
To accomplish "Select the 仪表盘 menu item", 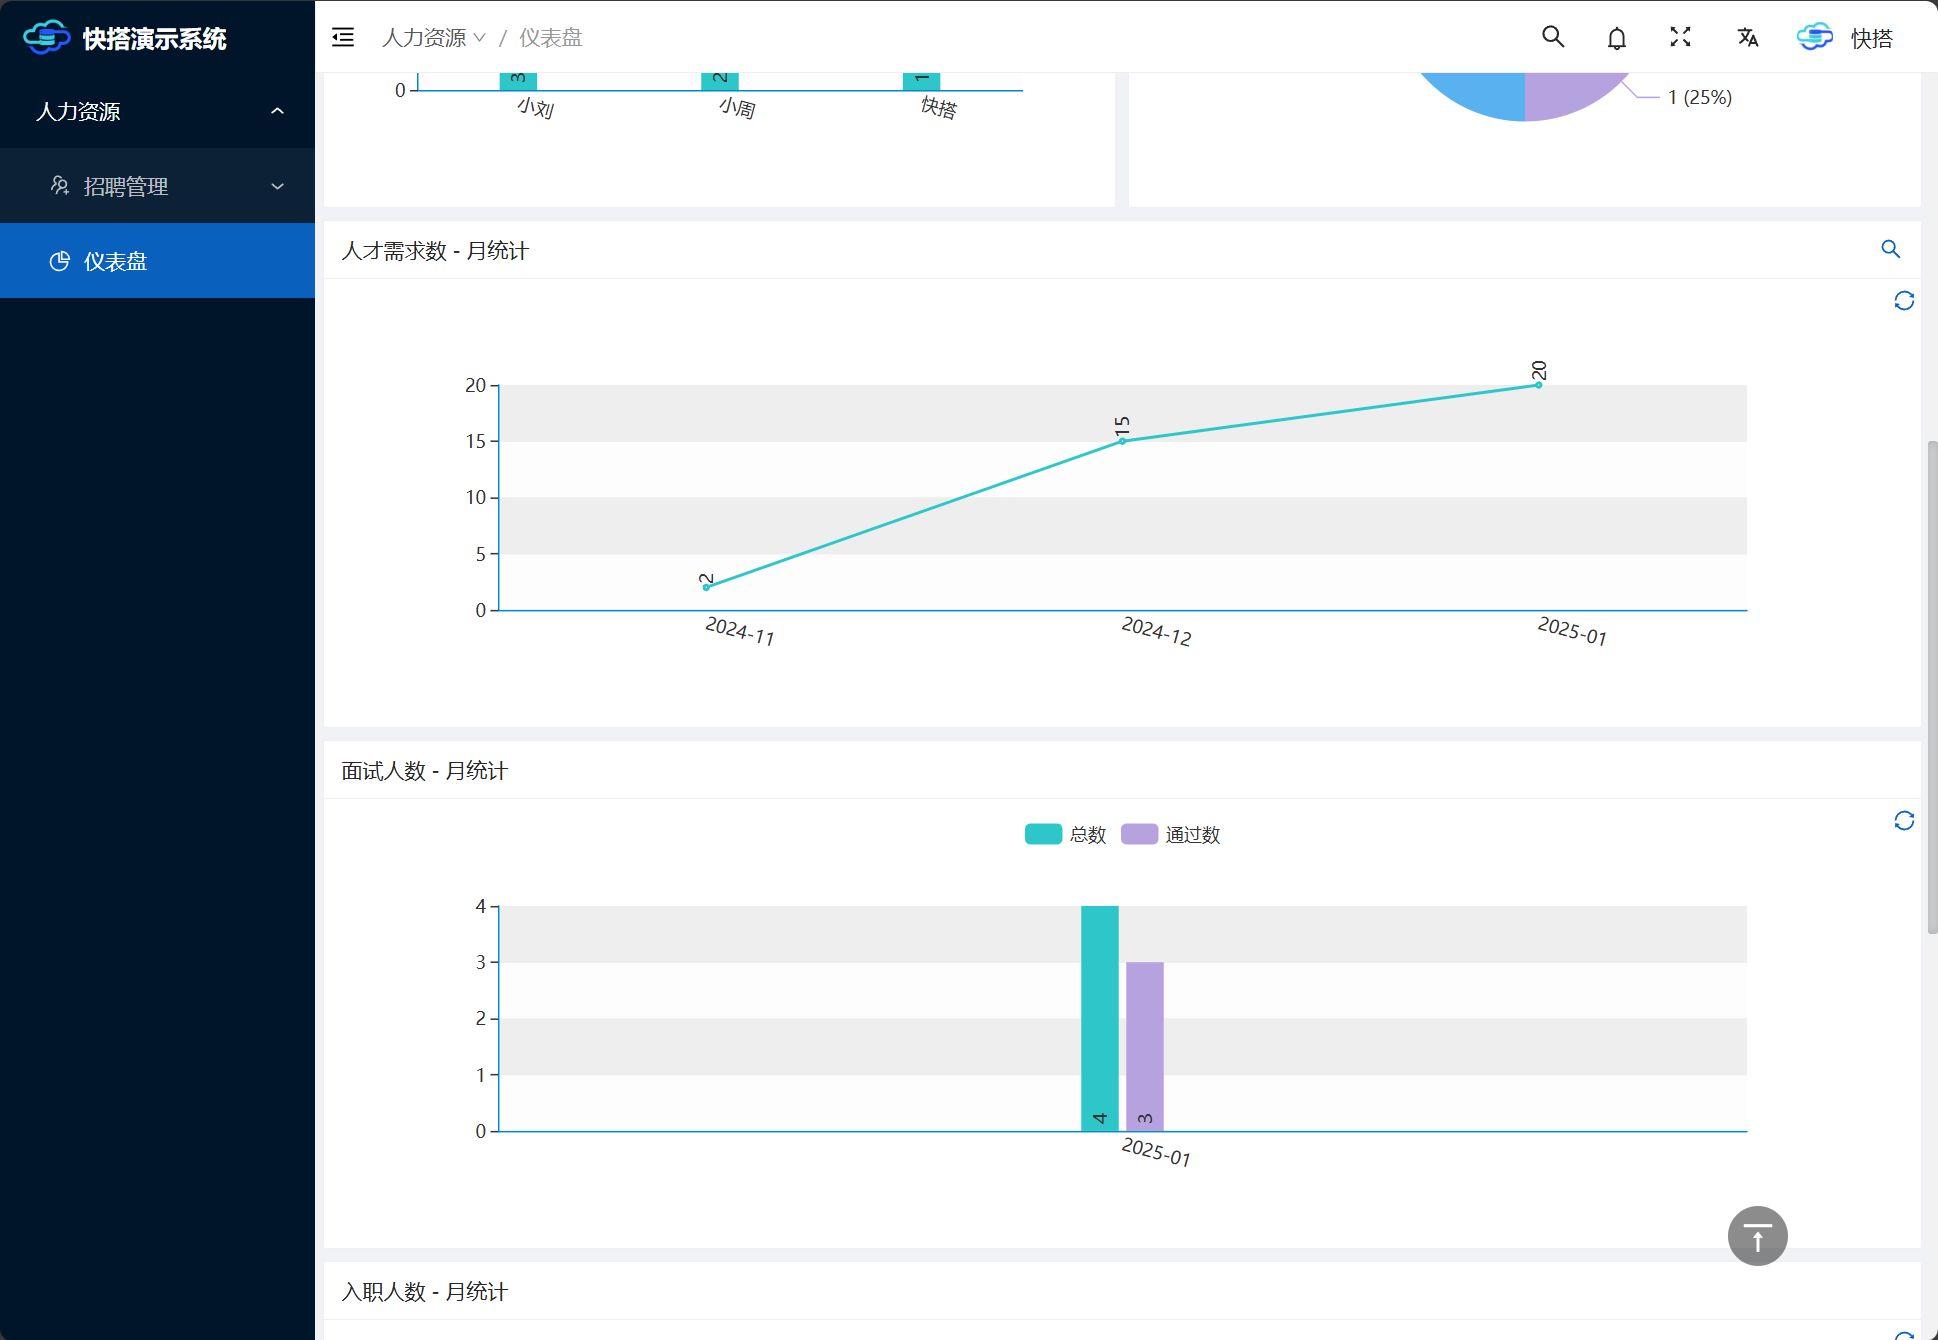I will coord(157,261).
